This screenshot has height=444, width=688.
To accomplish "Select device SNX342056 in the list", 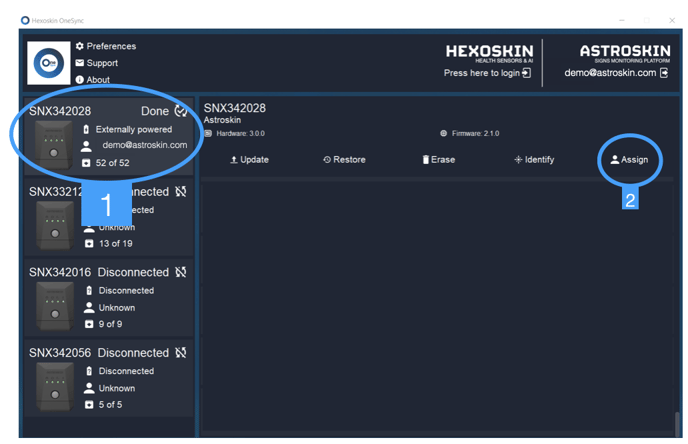I will 108,378.
